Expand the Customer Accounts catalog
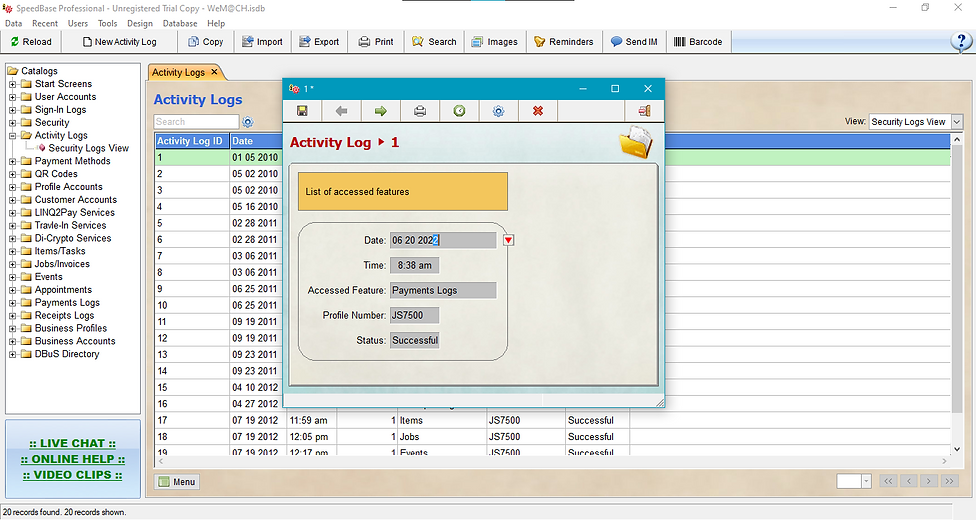The image size is (976, 520). point(12,200)
